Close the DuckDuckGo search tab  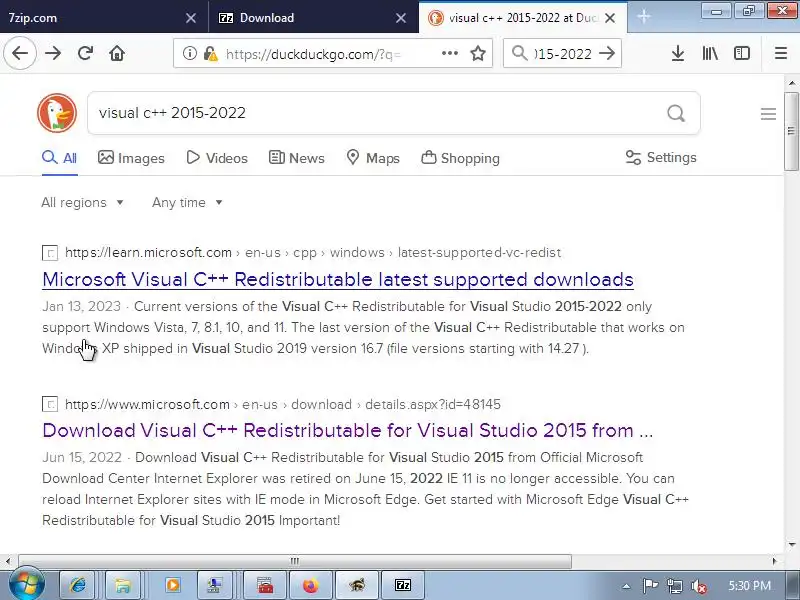(610, 18)
